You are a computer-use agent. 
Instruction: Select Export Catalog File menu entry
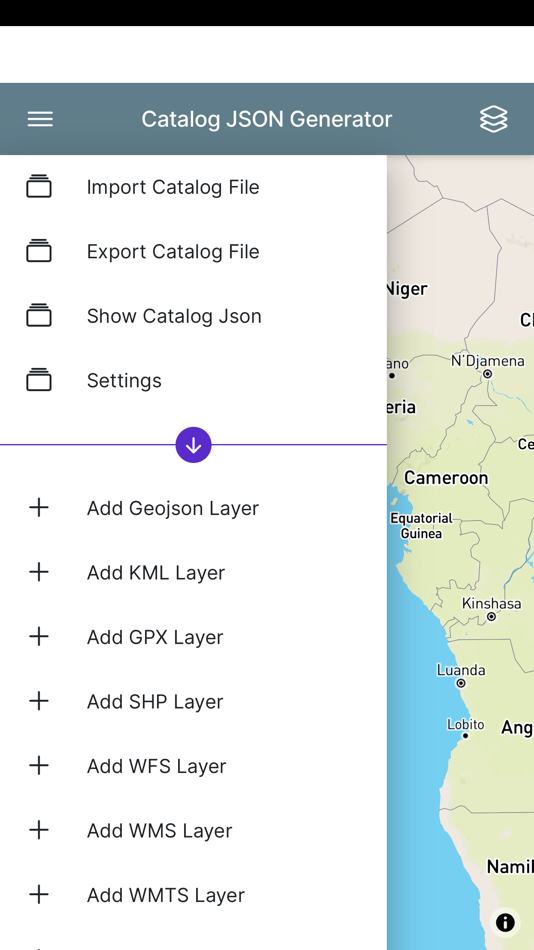tap(193, 251)
